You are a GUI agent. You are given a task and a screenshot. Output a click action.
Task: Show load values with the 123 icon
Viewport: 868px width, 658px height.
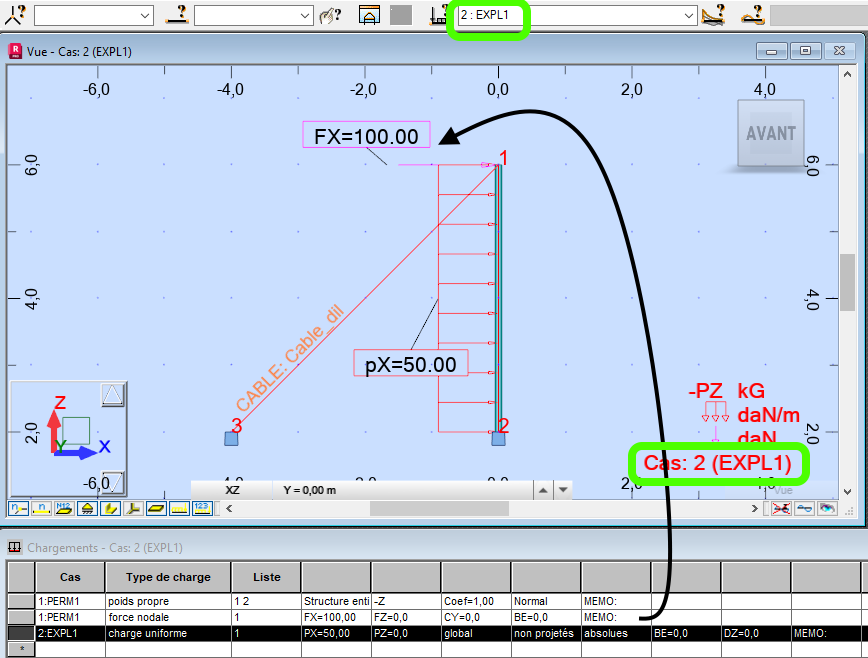tap(200, 509)
